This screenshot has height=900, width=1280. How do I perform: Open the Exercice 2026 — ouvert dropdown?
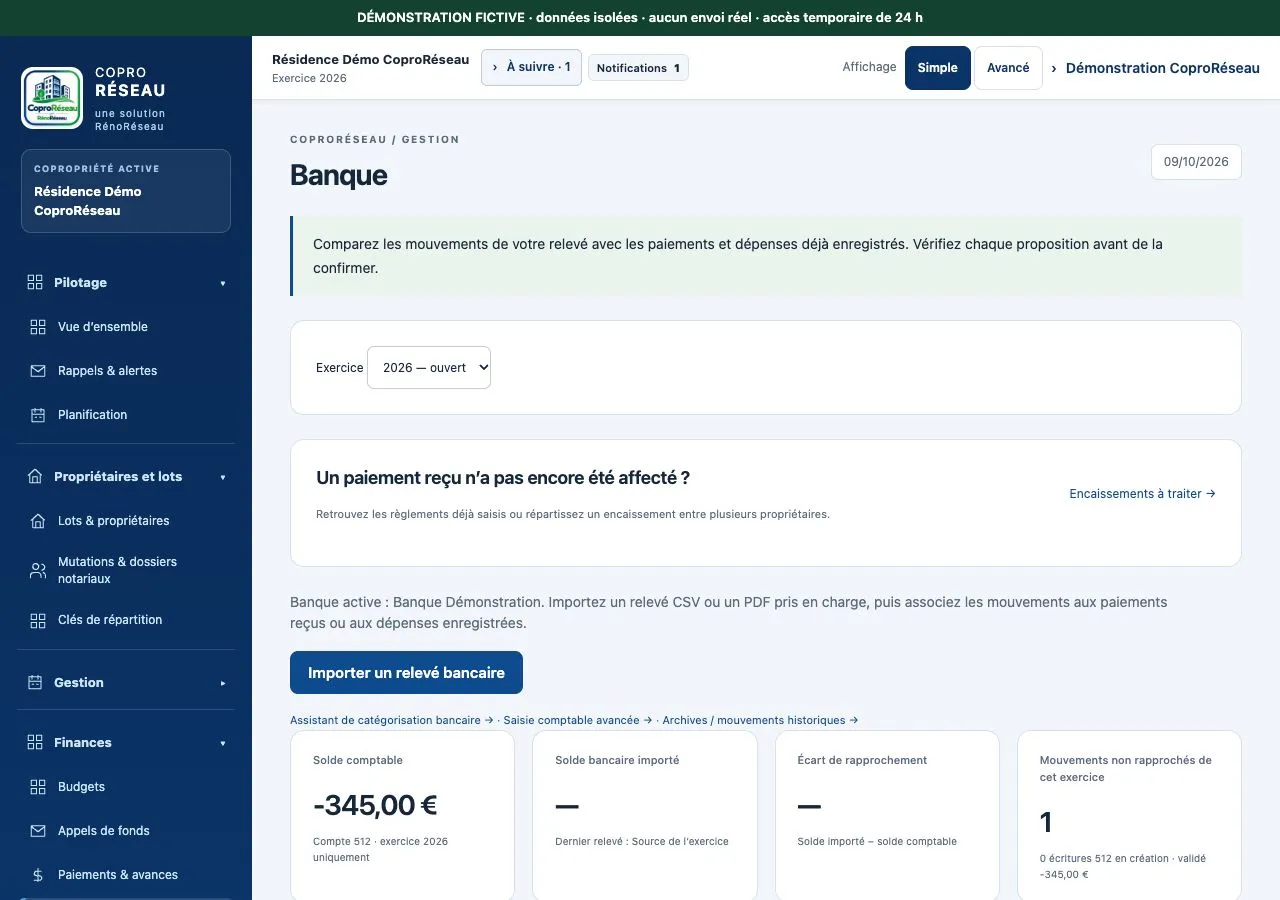429,368
